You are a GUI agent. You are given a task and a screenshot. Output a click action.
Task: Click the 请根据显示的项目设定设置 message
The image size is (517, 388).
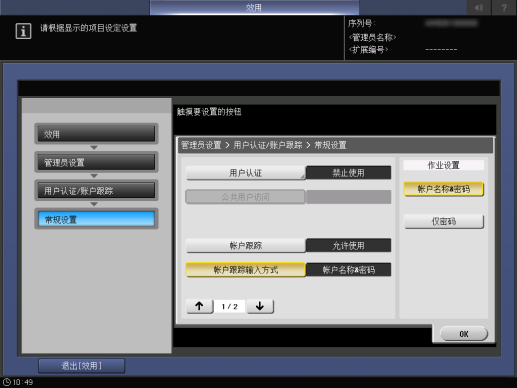[x=89, y=28]
